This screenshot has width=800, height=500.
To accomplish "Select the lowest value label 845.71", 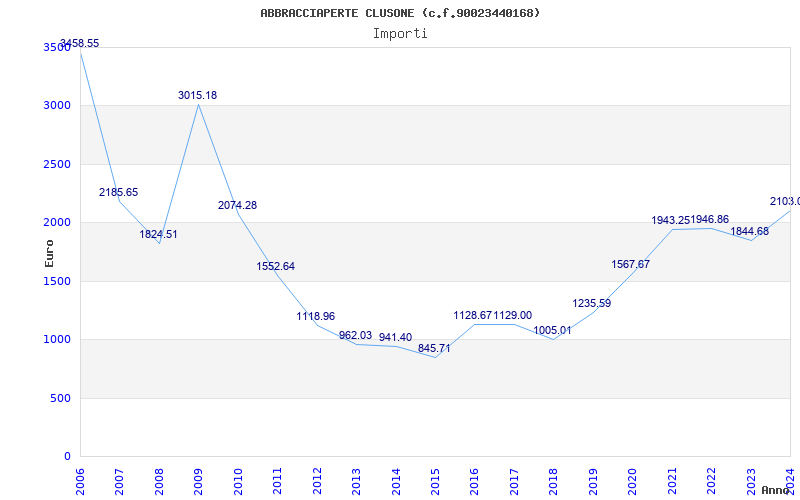I will (434, 348).
